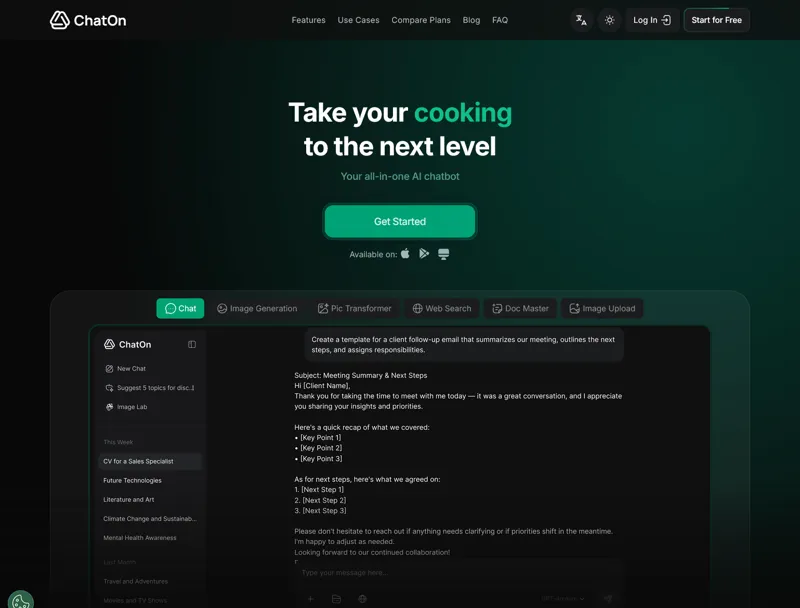
Task: Select Travel and Adventures chat
Action: pyautogui.click(x=135, y=581)
